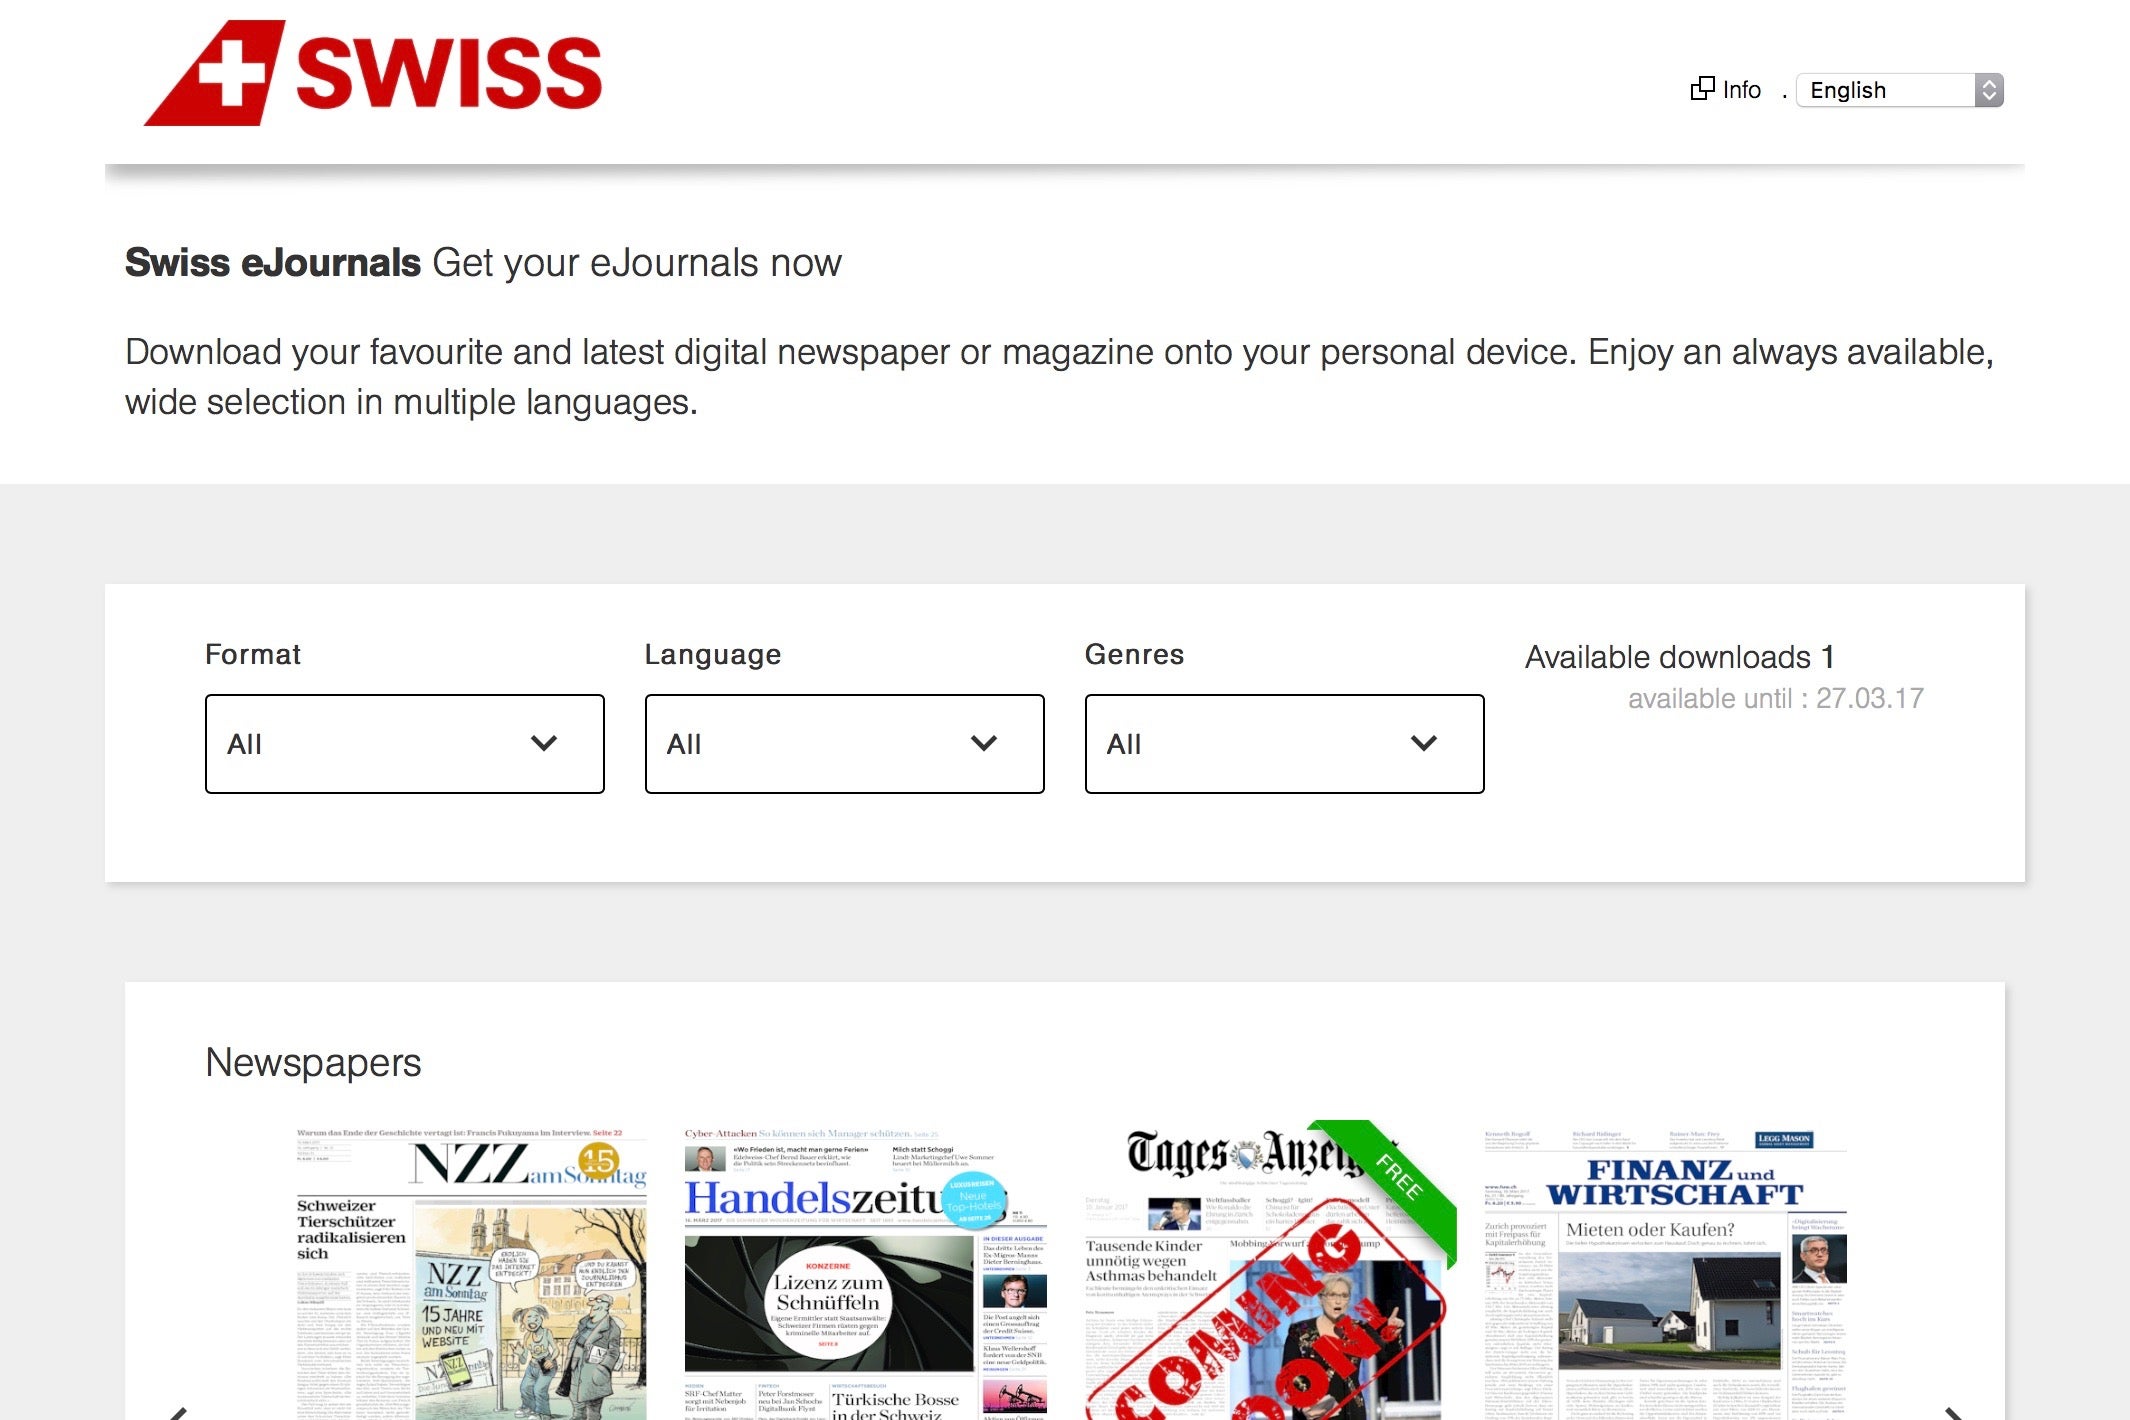Open the Handelszeitung newspaper cover
Image resolution: width=2130 pixels, height=1420 pixels.
click(x=866, y=1273)
